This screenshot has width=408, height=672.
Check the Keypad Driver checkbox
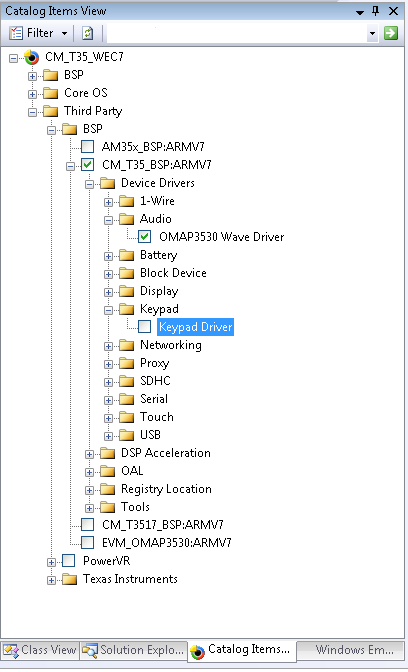pos(144,327)
